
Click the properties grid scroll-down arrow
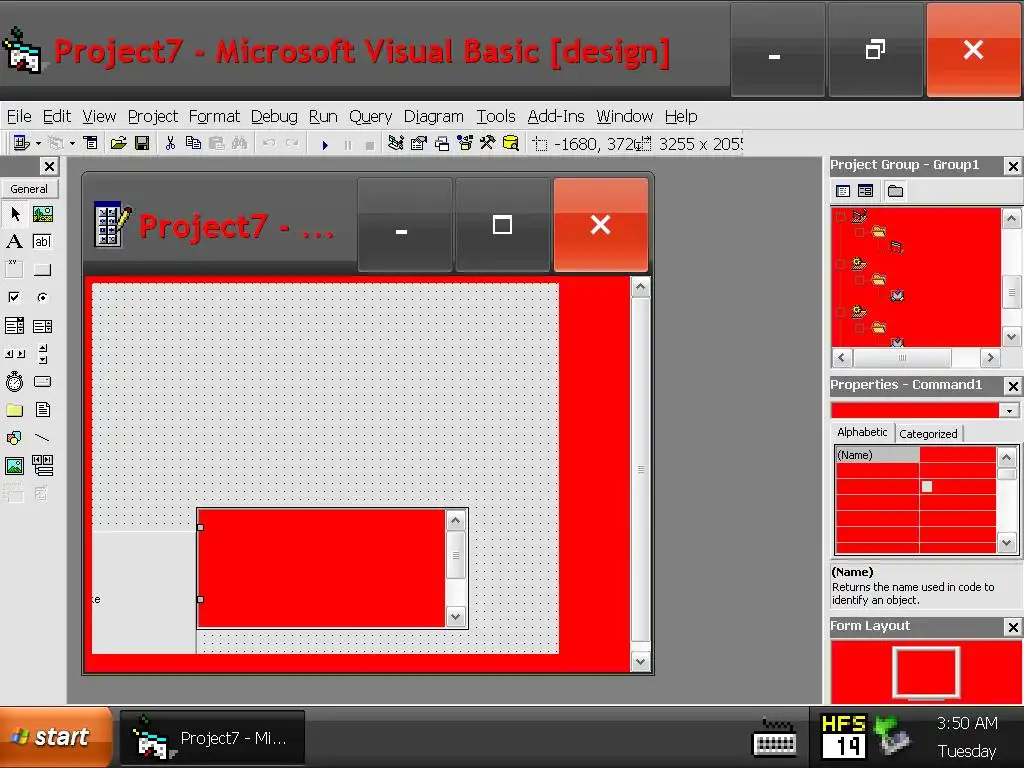click(1006, 542)
